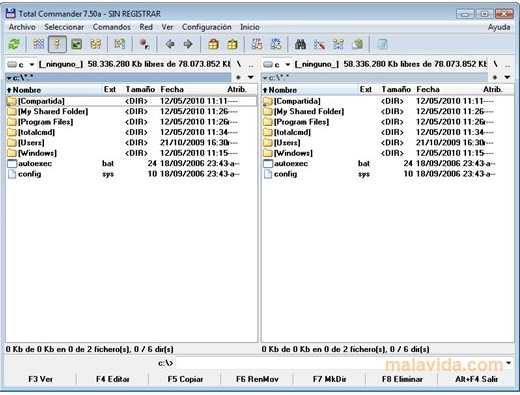This screenshot has height=395, width=520.
Task: Click the red star toolbar icon
Action: [x=144, y=44]
